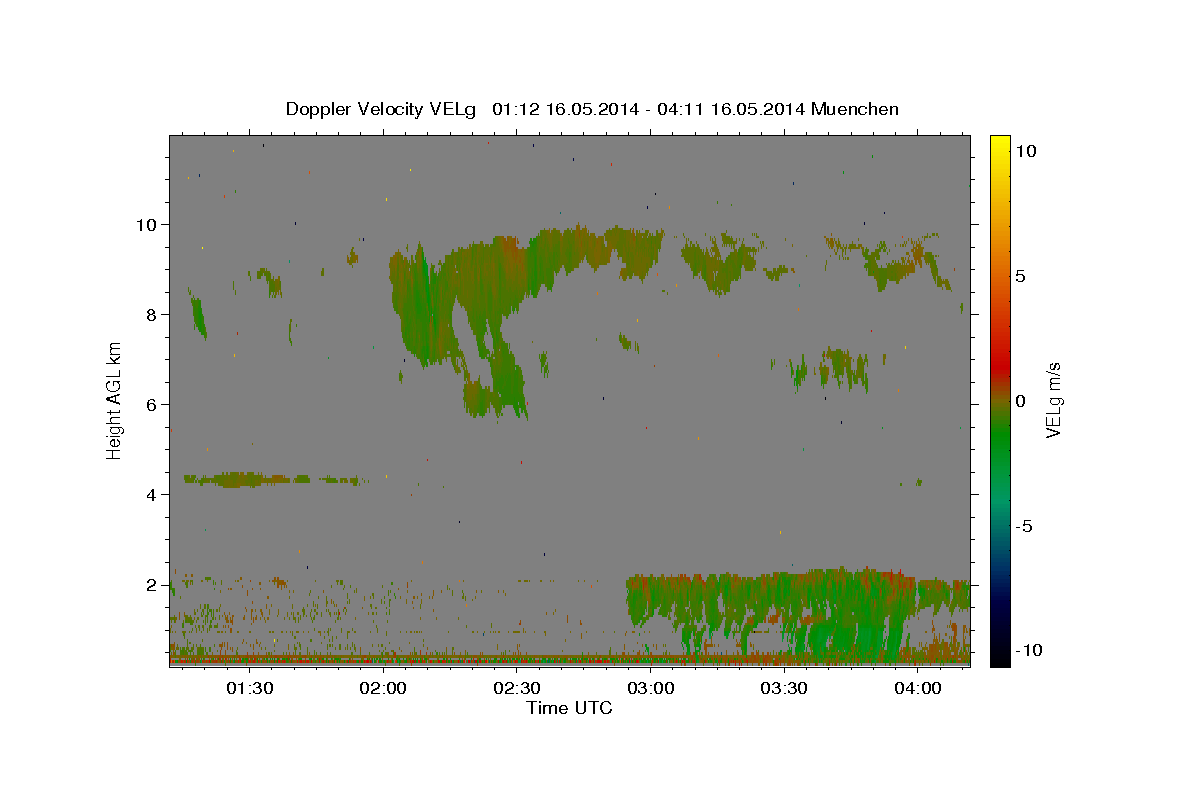This screenshot has width=1200, height=800.
Task: Click the 01:30 time tick label
Action: 249,688
